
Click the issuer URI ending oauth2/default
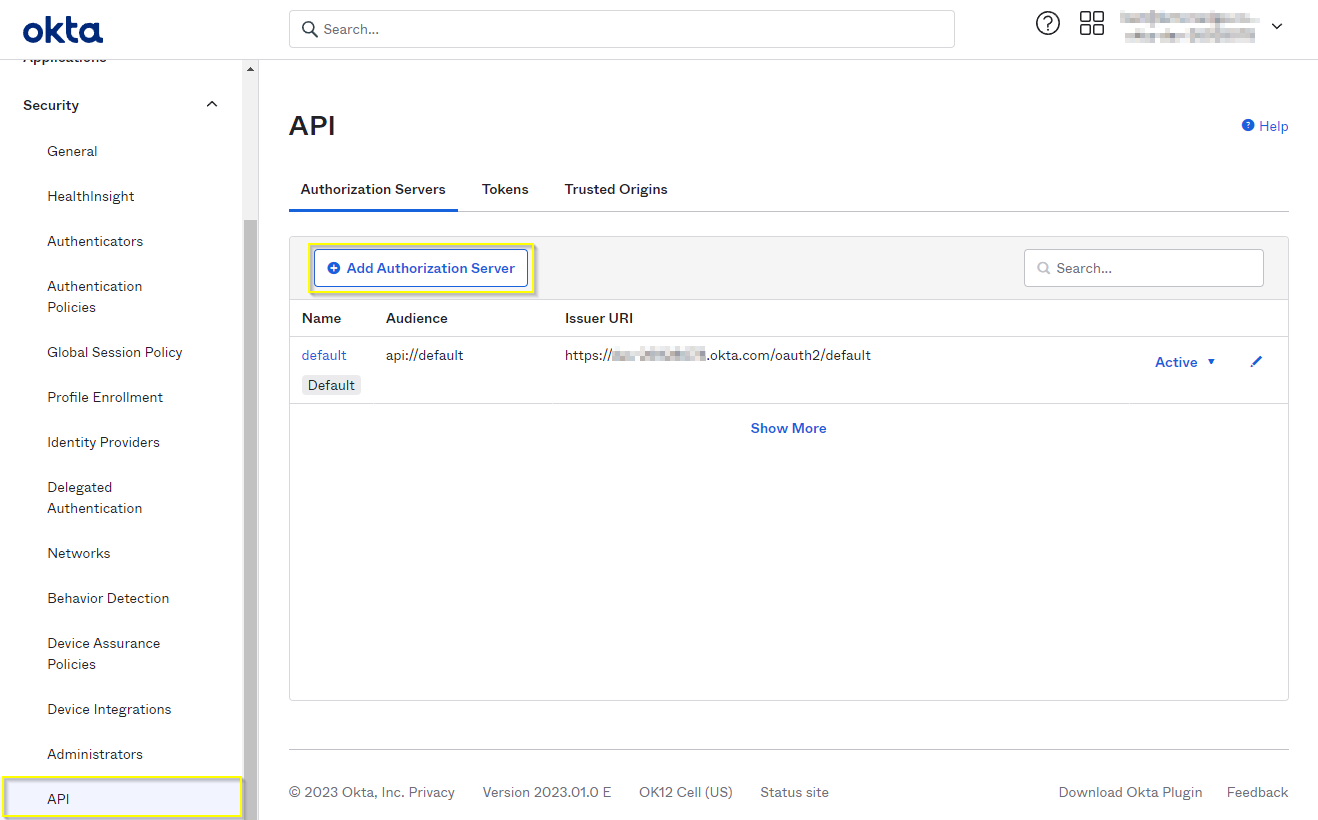(718, 355)
